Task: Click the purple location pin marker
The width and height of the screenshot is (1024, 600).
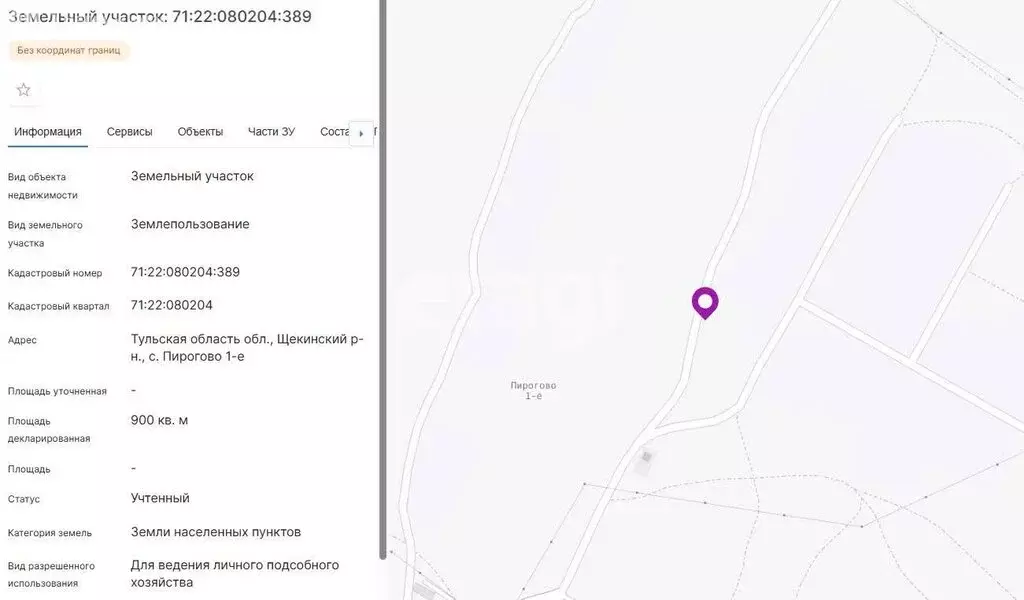Action: [x=705, y=303]
